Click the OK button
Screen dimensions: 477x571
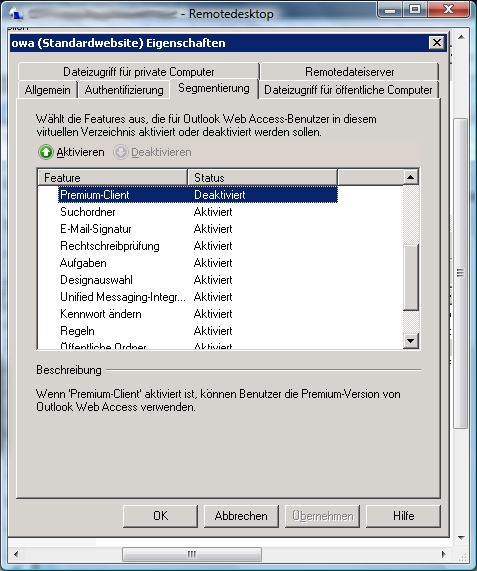tap(161, 516)
